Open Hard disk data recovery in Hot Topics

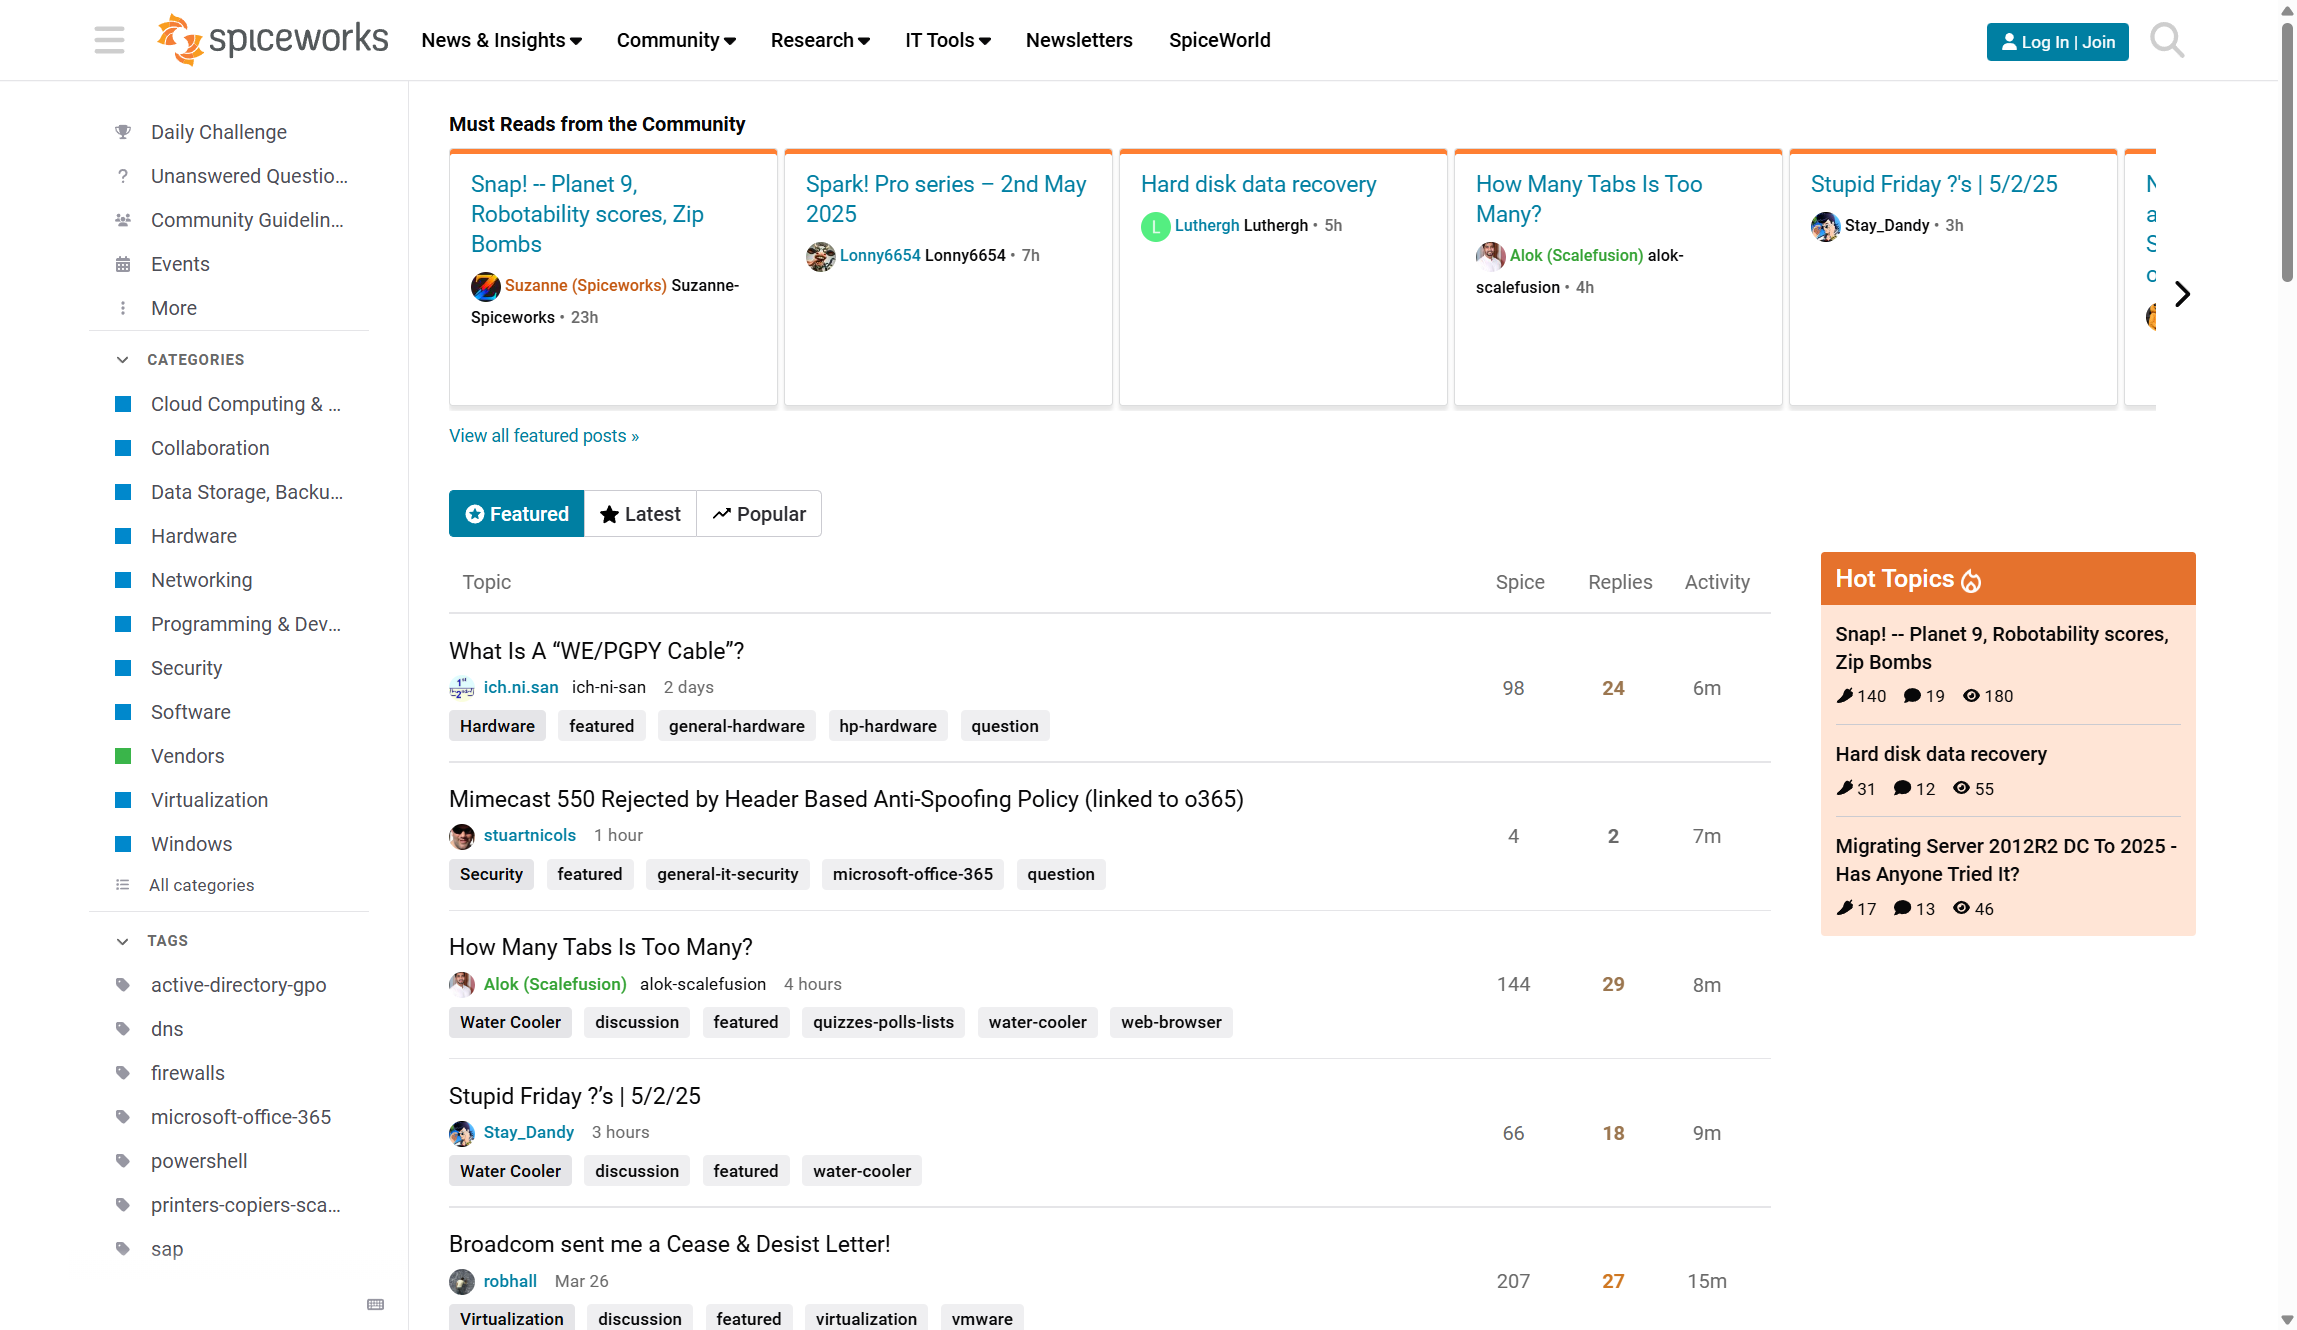(1941, 754)
